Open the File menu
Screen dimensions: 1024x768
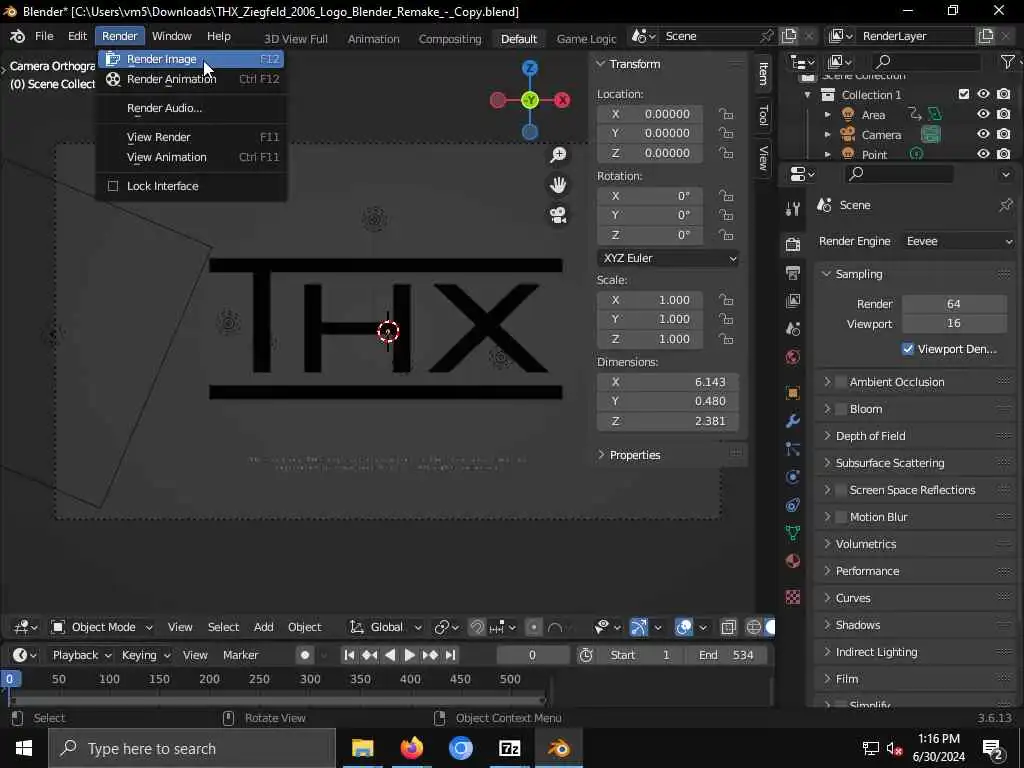pos(44,36)
